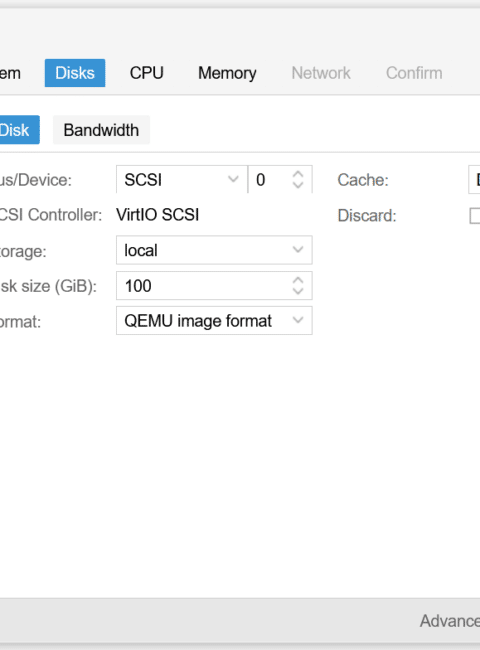Open the SCSI bus type dropdown arrow
This screenshot has height=650, width=480.
coord(233,179)
